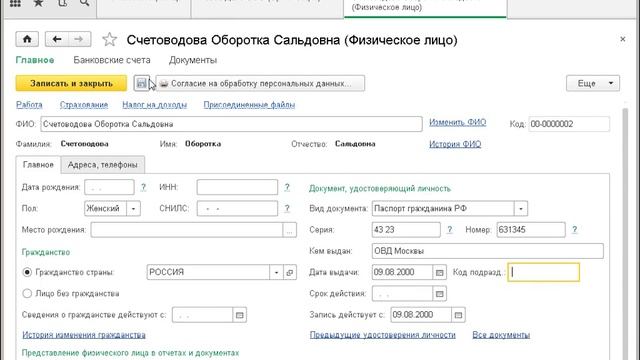Image resolution: width=640 pixels, height=360 pixels.
Task: Open birthplace editor ellipsis button
Action: (x=289, y=230)
